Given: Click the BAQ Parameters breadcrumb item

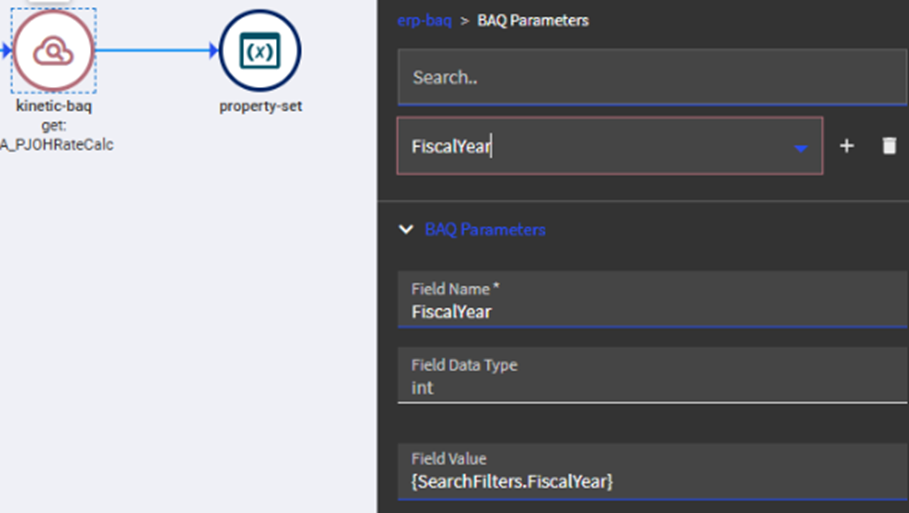Looking at the screenshot, I should click(533, 20).
